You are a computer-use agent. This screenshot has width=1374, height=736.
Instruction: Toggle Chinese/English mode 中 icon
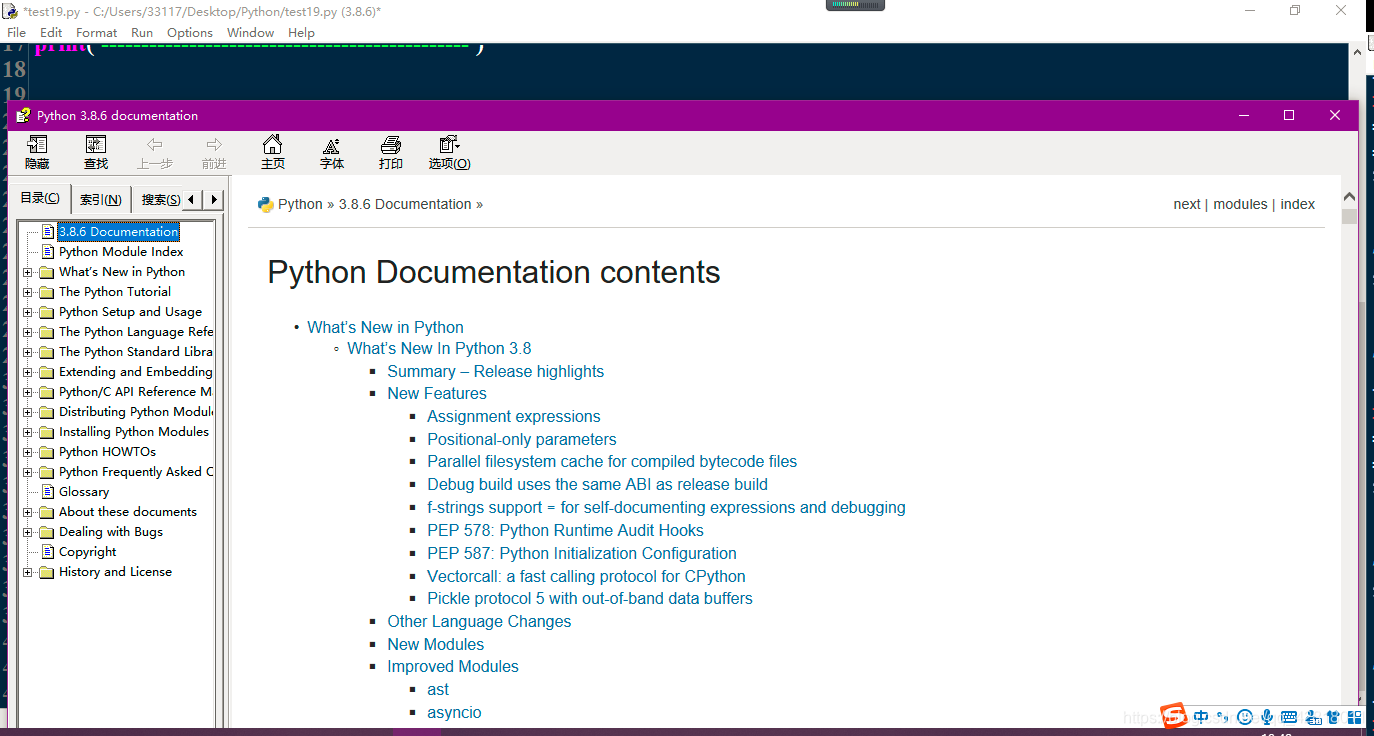pyautogui.click(x=1201, y=717)
